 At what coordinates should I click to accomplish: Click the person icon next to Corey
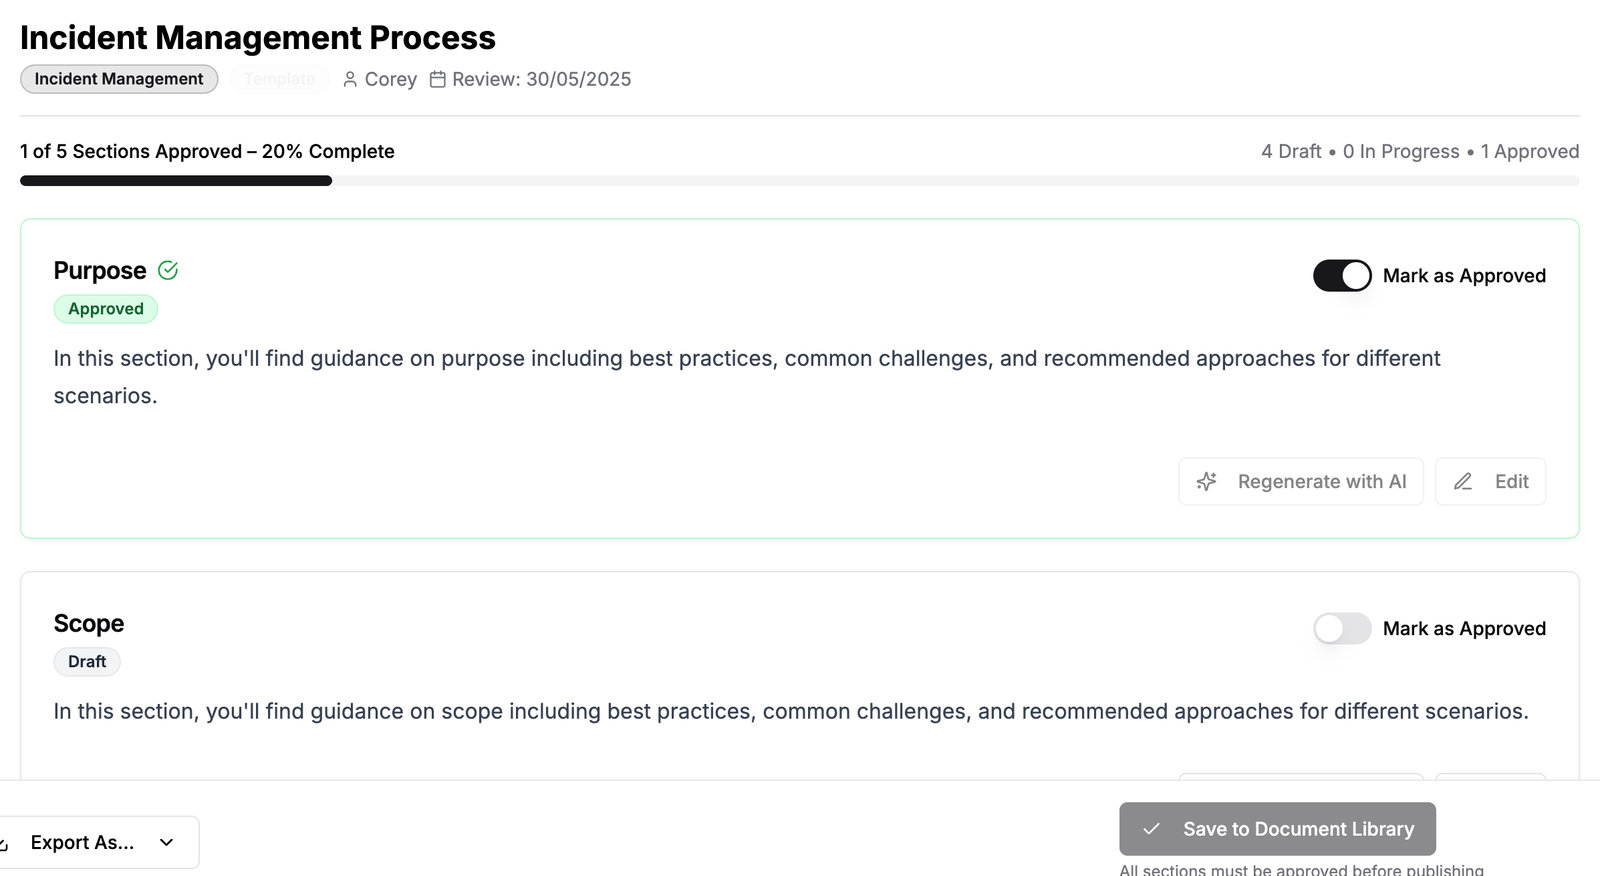click(349, 79)
